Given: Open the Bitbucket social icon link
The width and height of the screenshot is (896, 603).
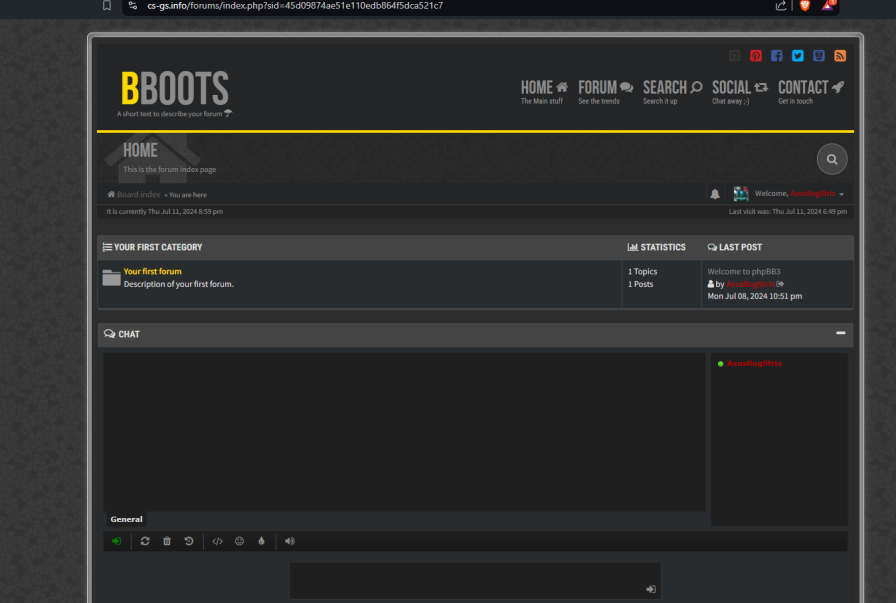Looking at the screenshot, I should click(819, 55).
